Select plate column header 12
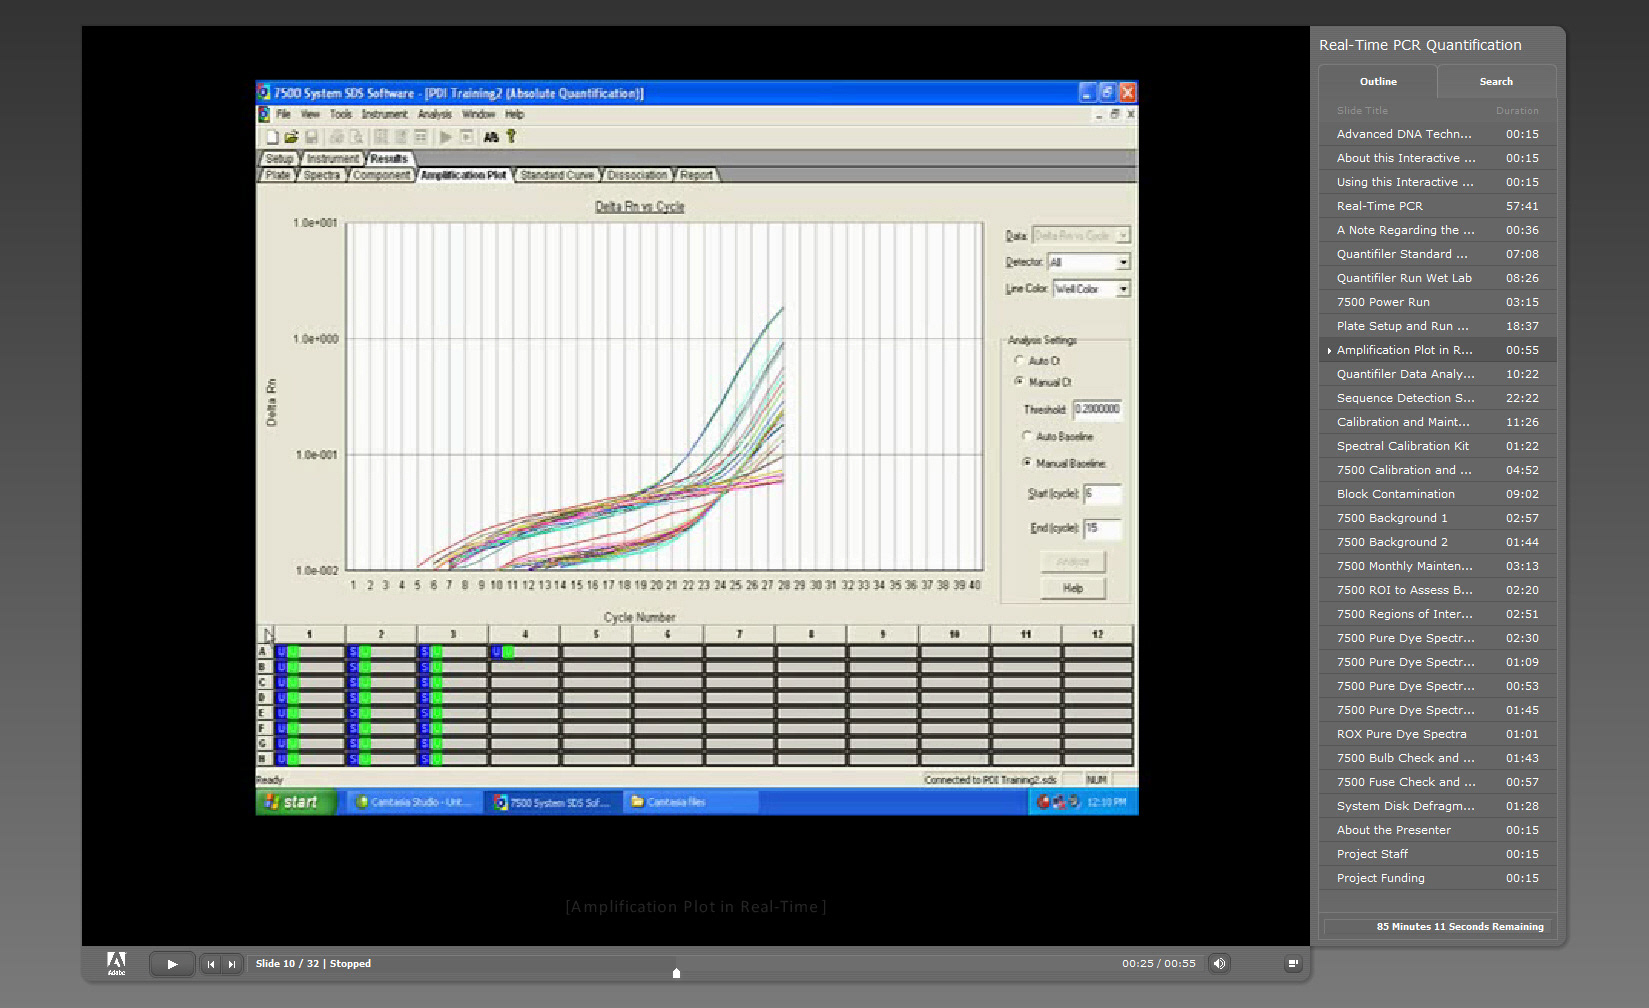This screenshot has width=1649, height=1008. click(x=1097, y=634)
